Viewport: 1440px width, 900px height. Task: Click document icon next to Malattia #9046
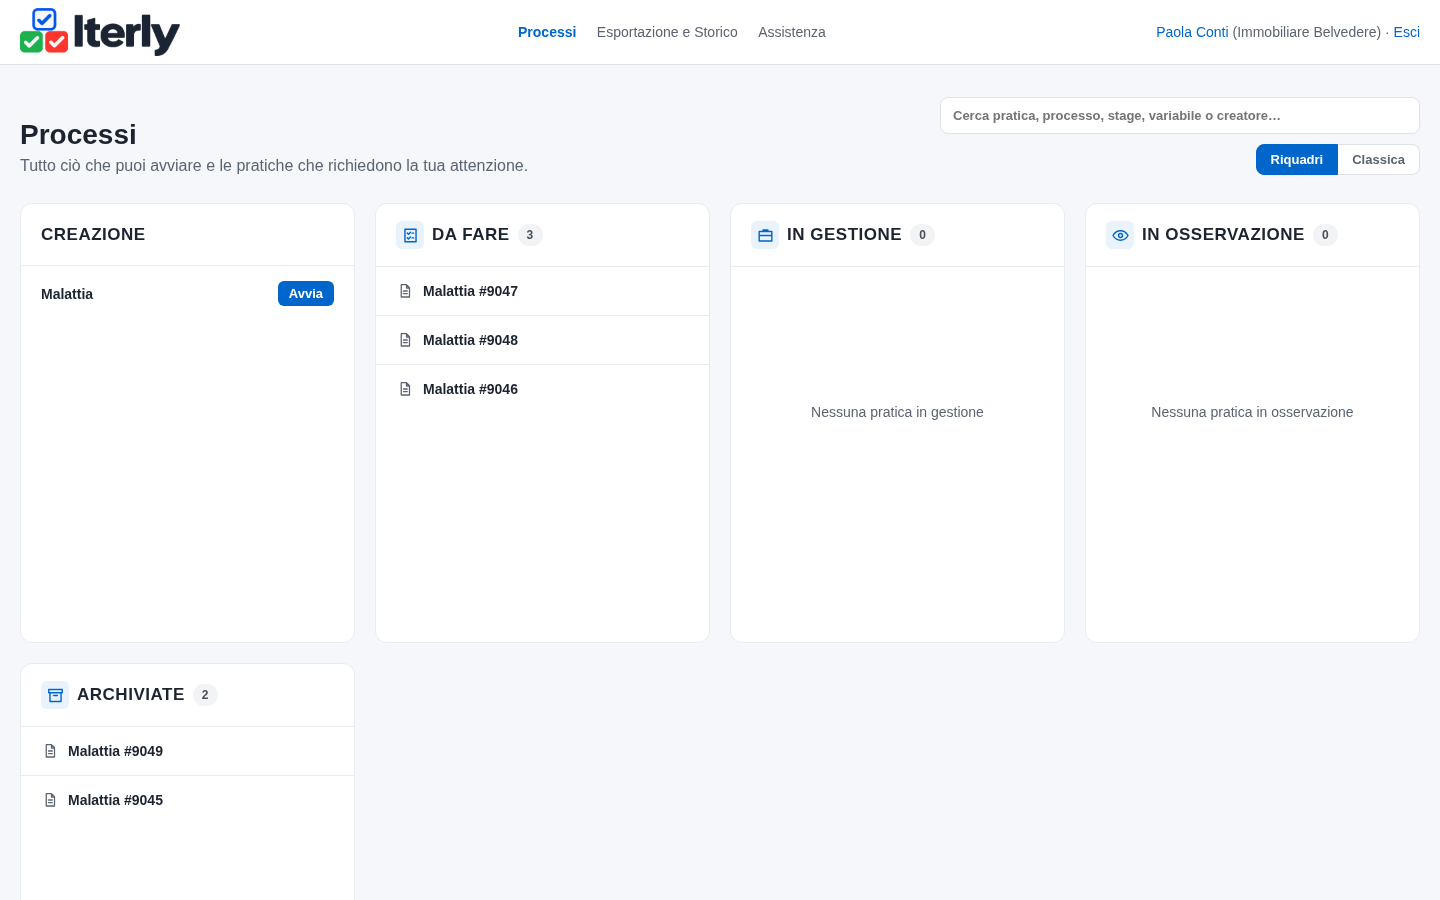[405, 389]
